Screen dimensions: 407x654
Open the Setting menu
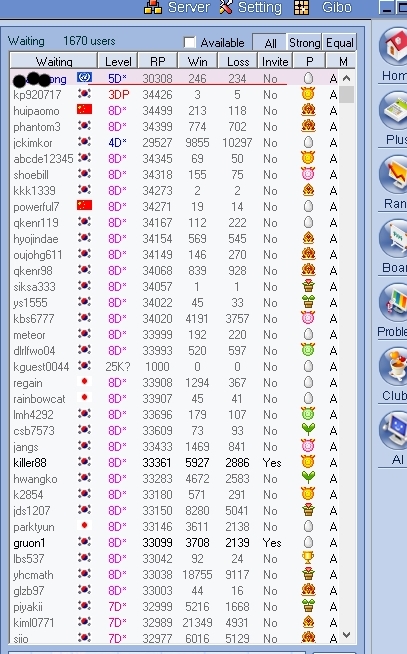click(250, 8)
